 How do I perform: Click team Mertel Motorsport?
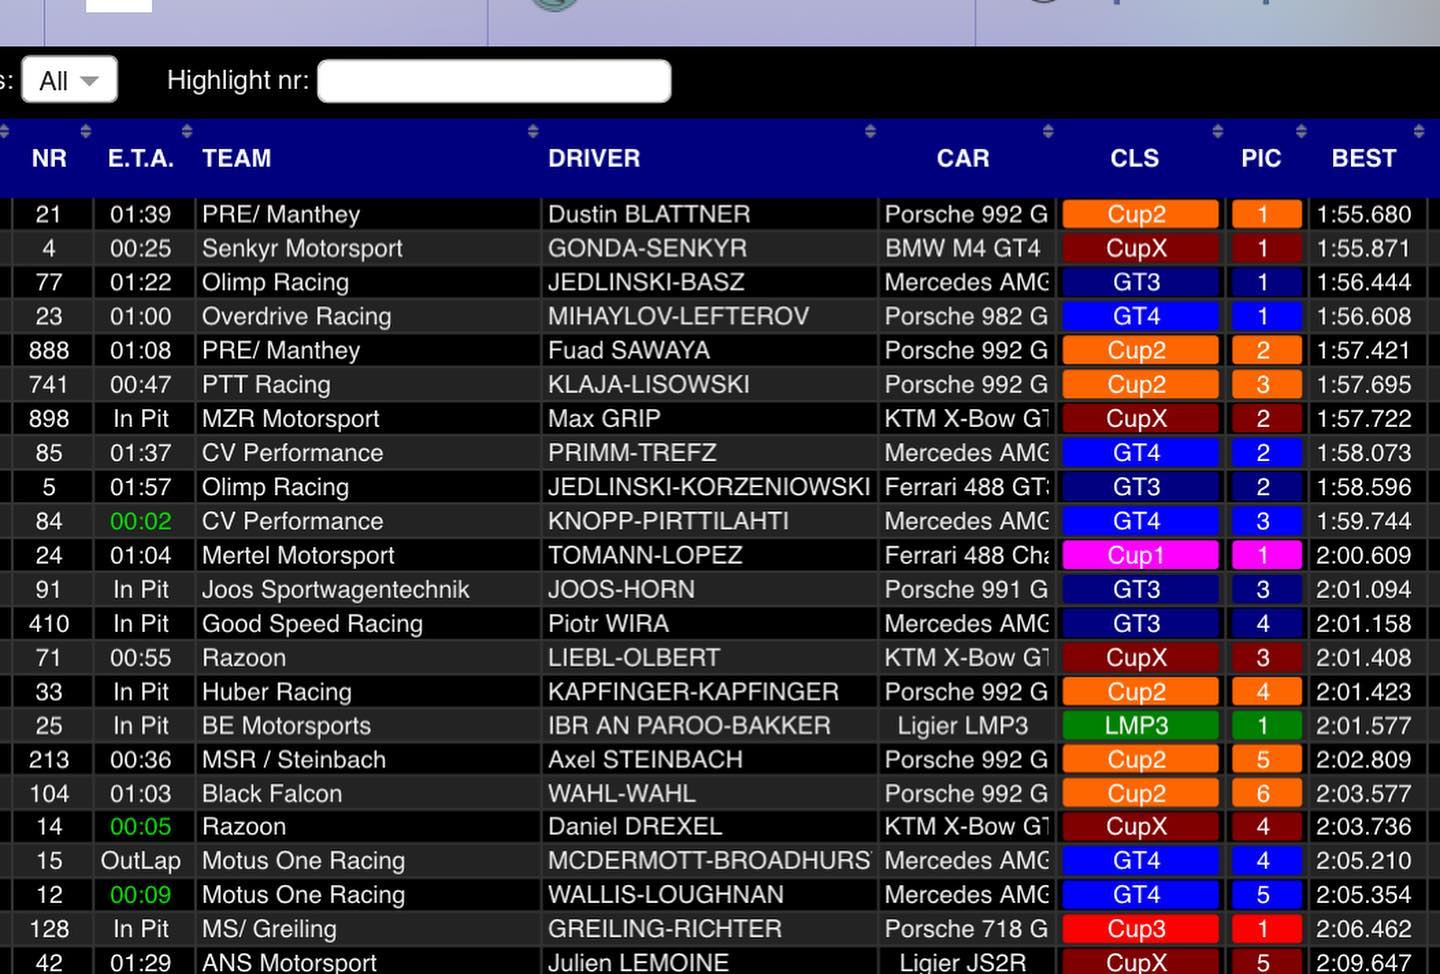pyautogui.click(x=298, y=555)
